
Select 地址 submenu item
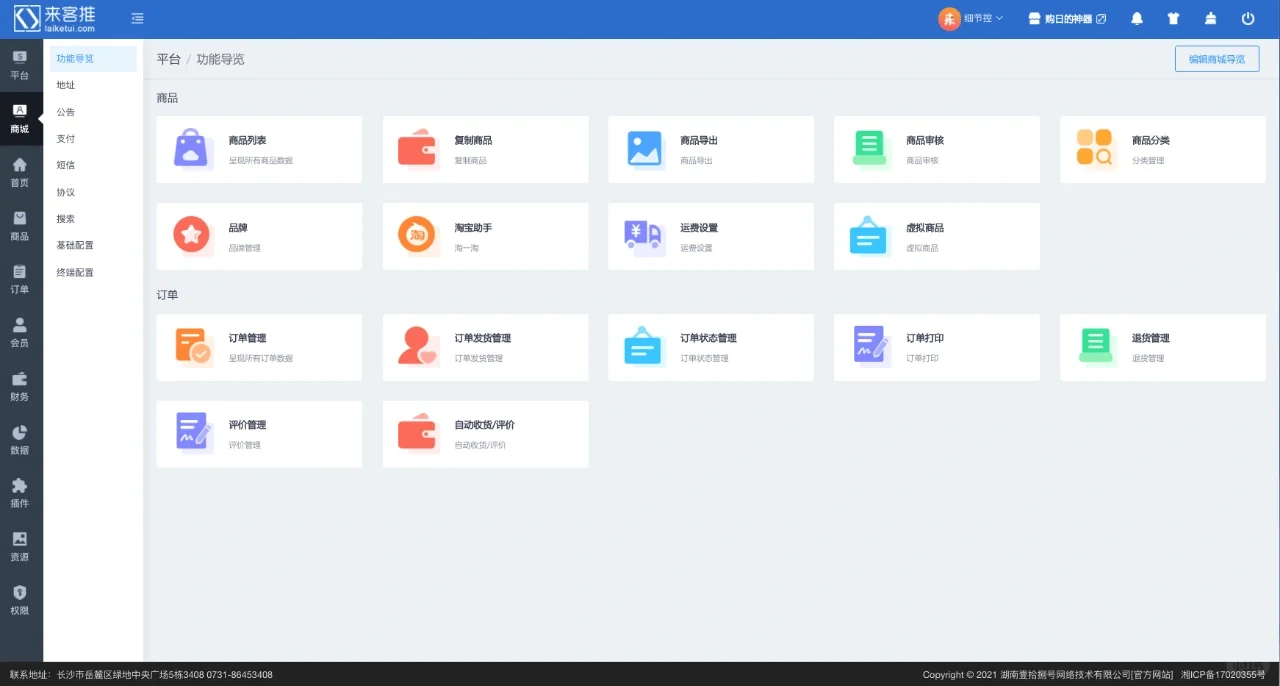pyautogui.click(x=93, y=85)
